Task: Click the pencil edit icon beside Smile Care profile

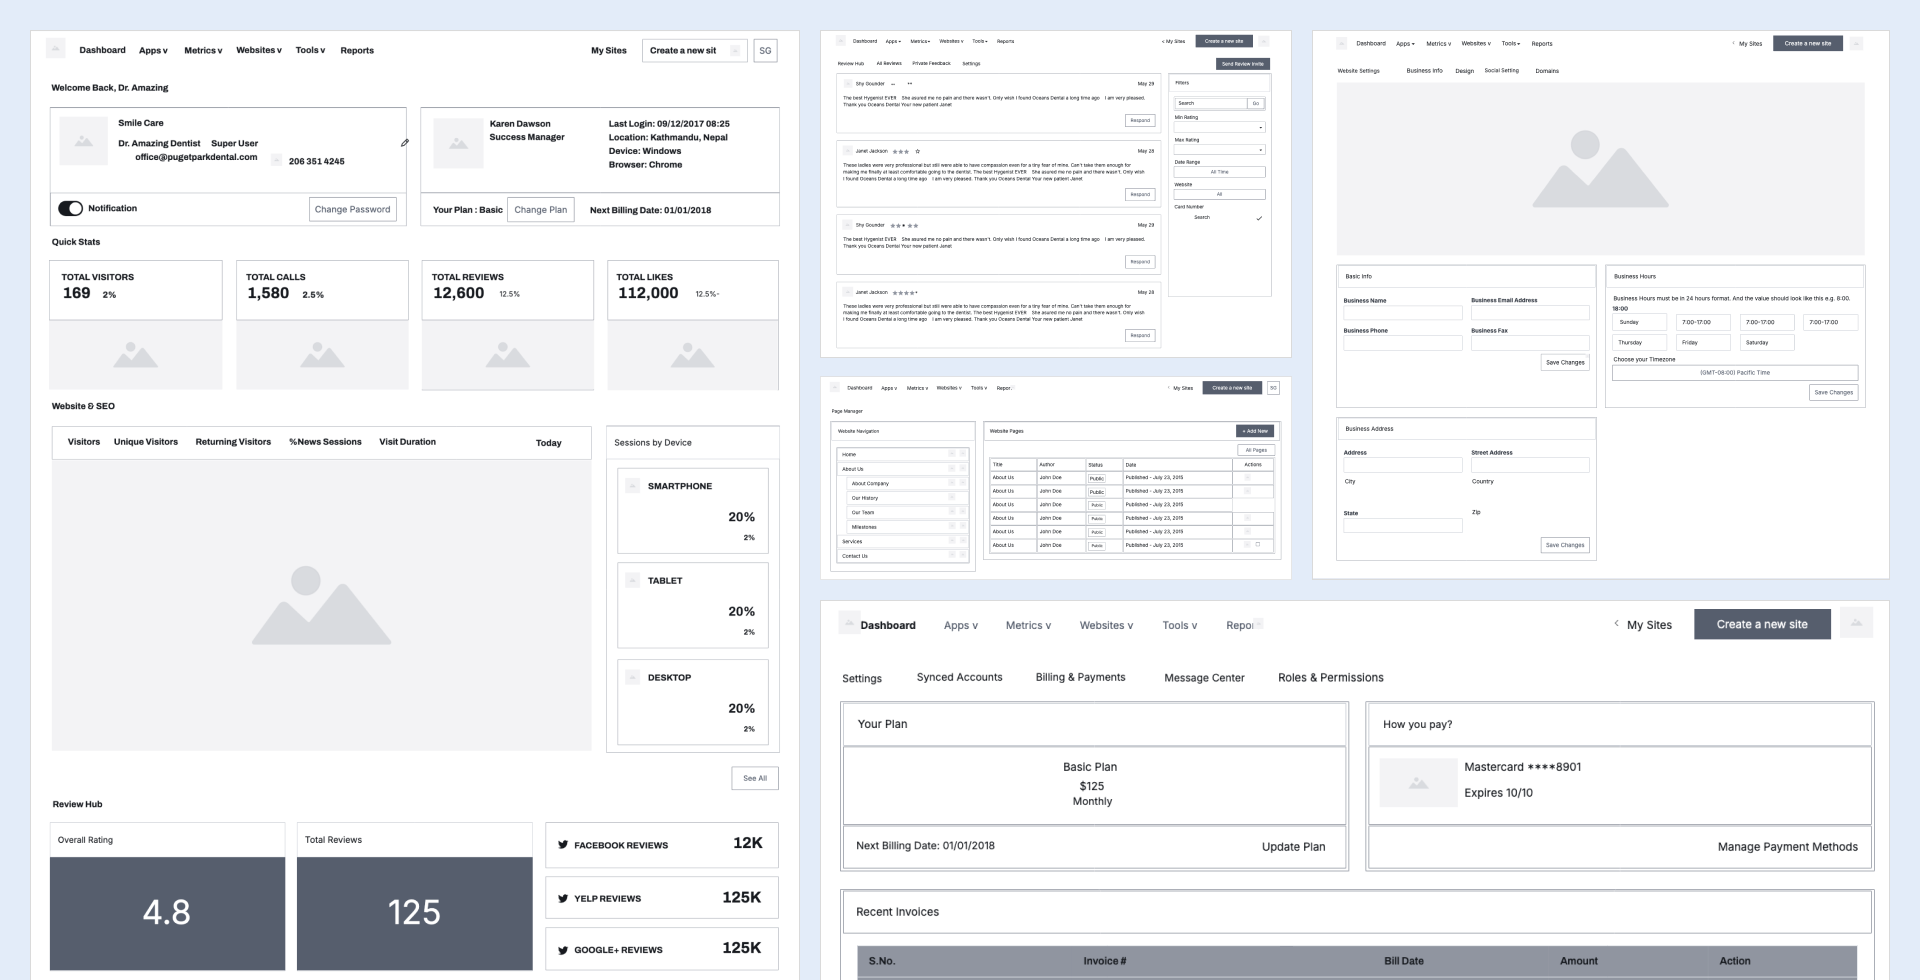Action: click(x=405, y=143)
